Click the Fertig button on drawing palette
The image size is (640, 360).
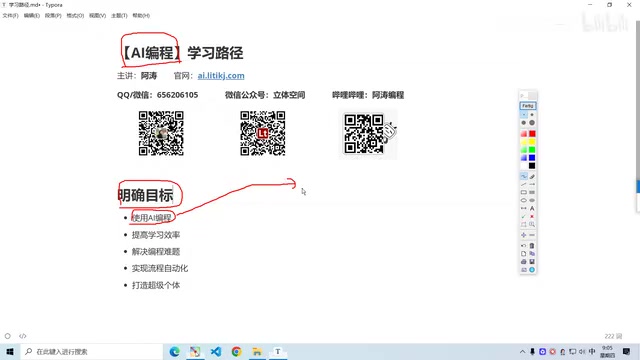pos(528,106)
